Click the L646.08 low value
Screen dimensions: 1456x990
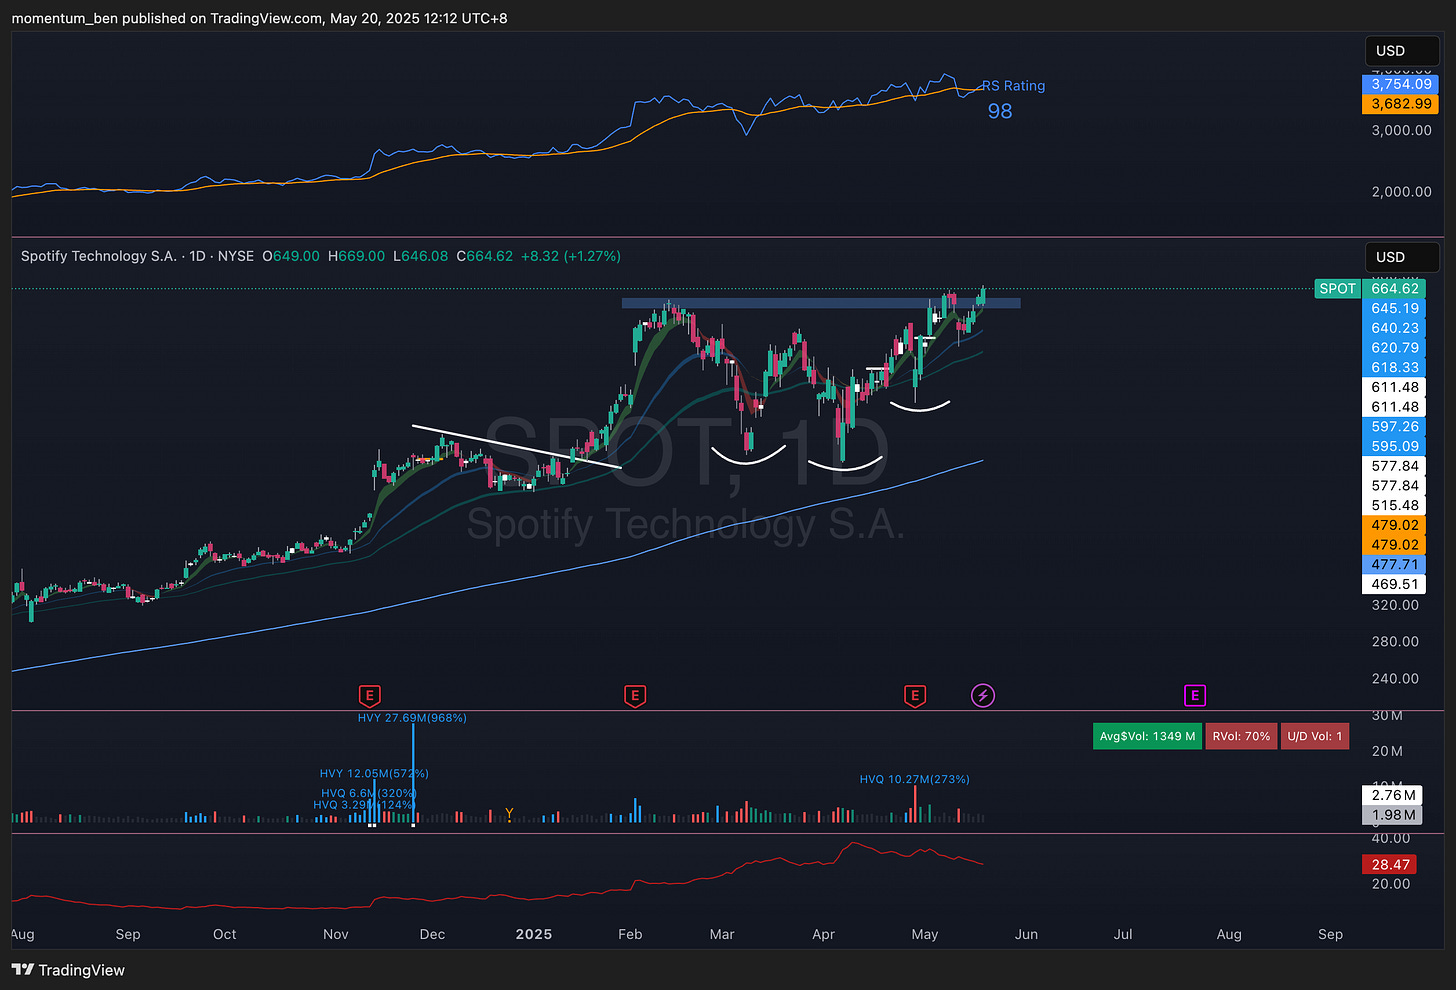pos(420,256)
